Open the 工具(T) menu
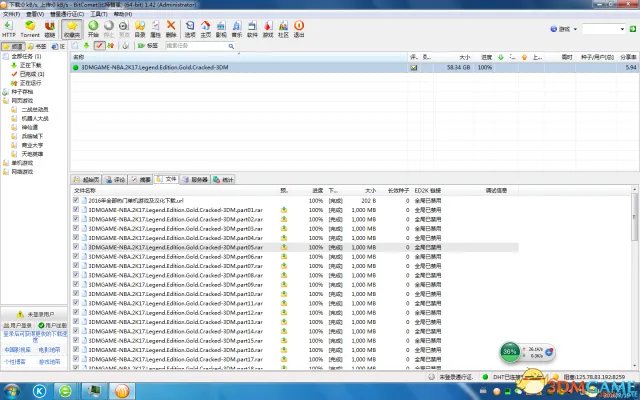The height and width of the screenshot is (400, 640). point(98,14)
